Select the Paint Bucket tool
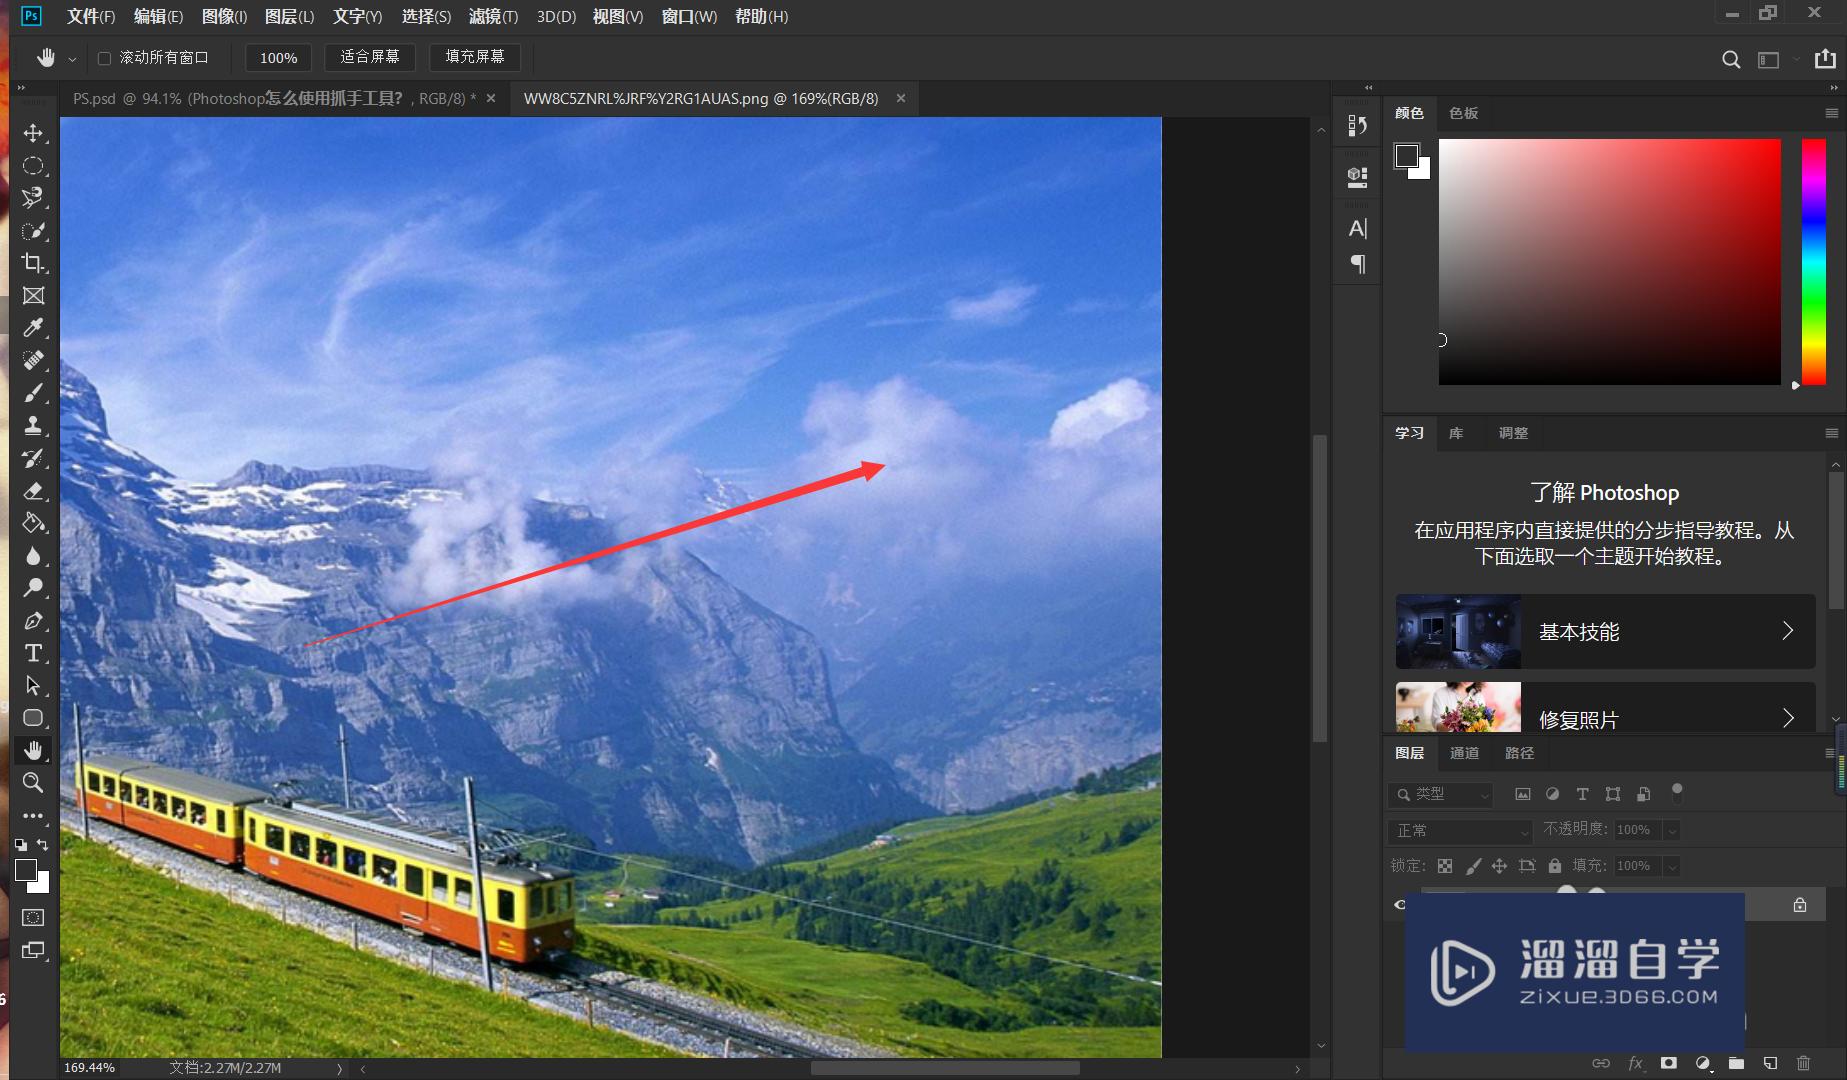 pyautogui.click(x=33, y=523)
